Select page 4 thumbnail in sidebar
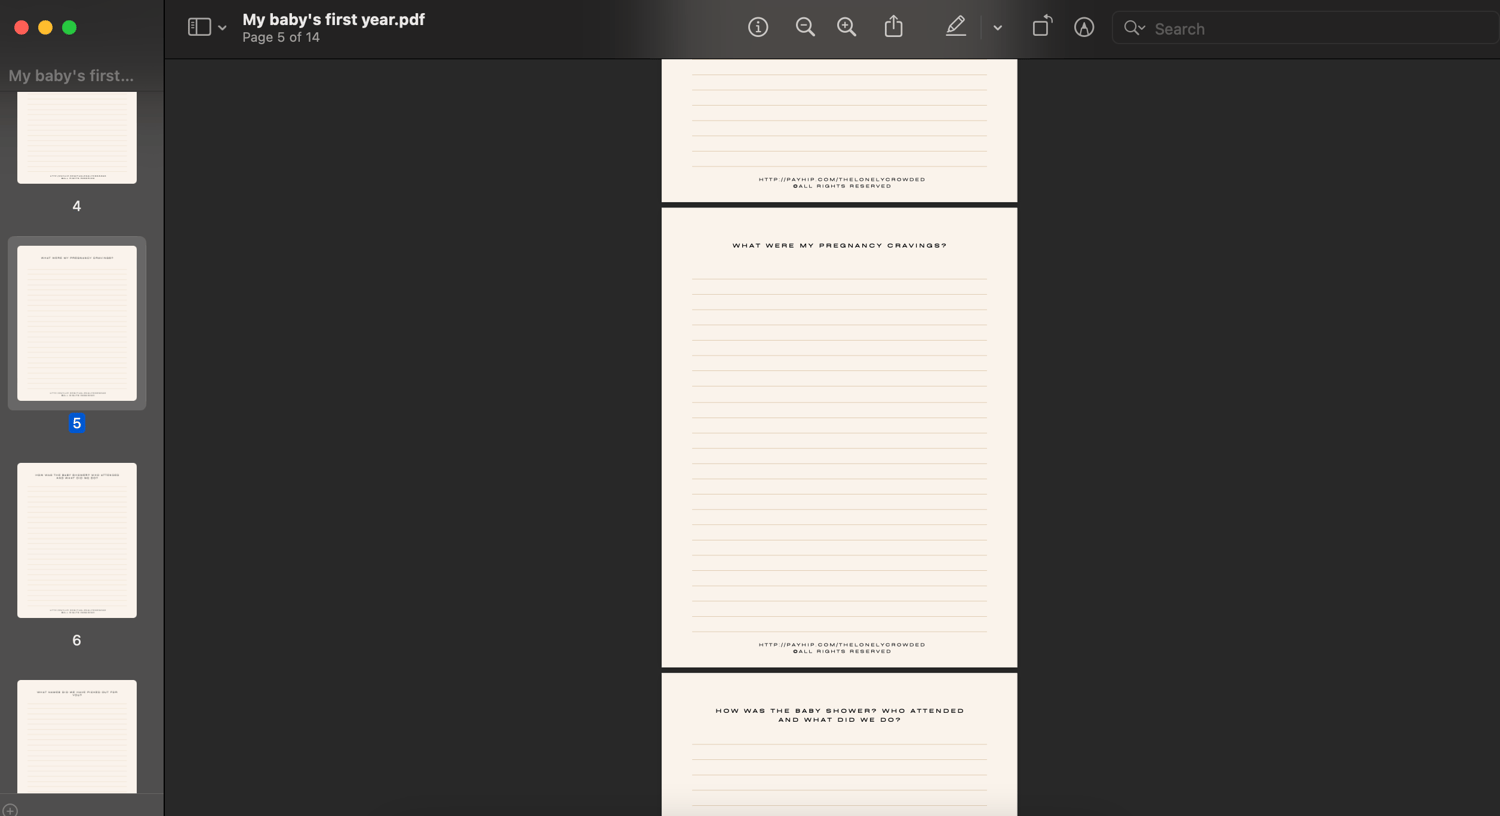This screenshot has width=1500, height=816. (77, 137)
